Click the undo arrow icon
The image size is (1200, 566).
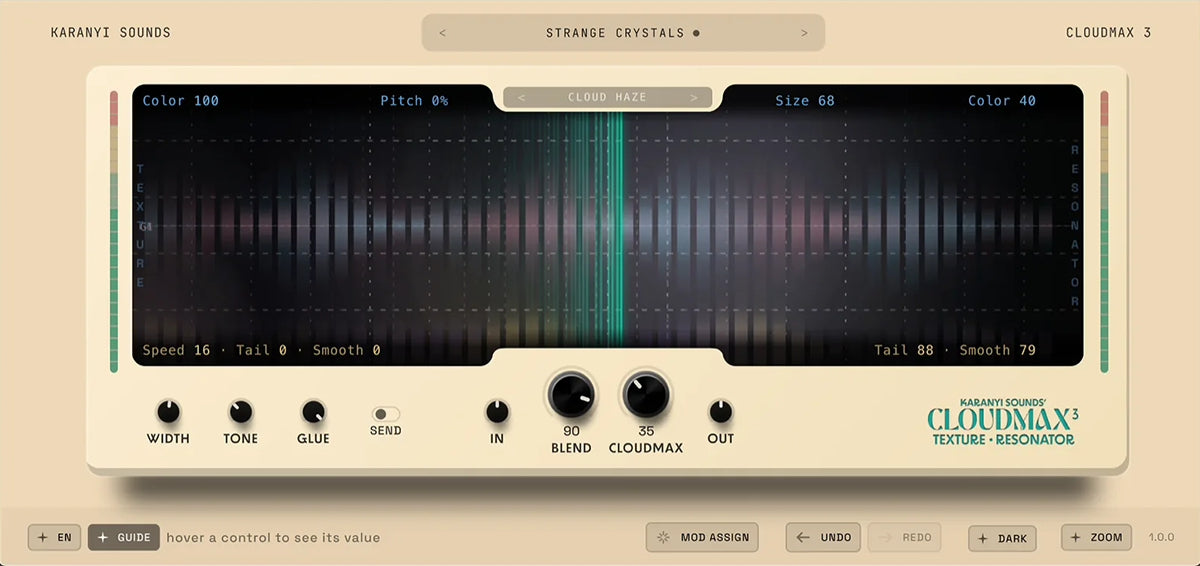tap(803, 538)
